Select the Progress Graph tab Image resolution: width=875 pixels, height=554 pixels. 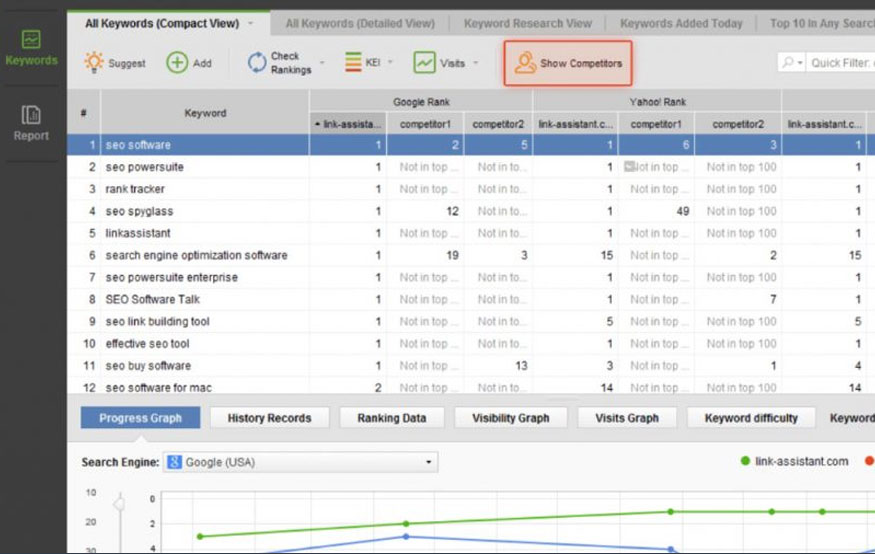click(x=140, y=418)
